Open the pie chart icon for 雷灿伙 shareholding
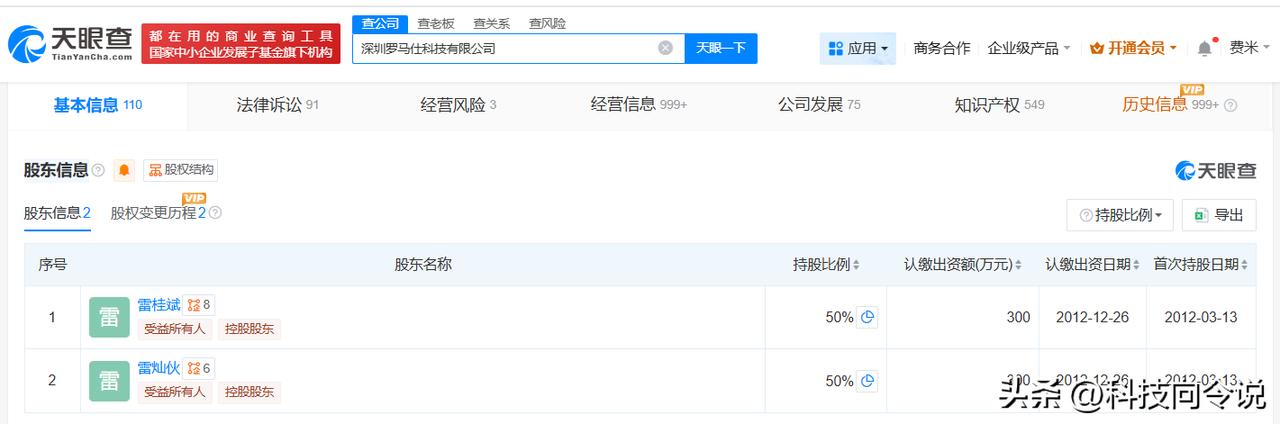Image resolution: width=1280 pixels, height=424 pixels. pyautogui.click(x=868, y=381)
